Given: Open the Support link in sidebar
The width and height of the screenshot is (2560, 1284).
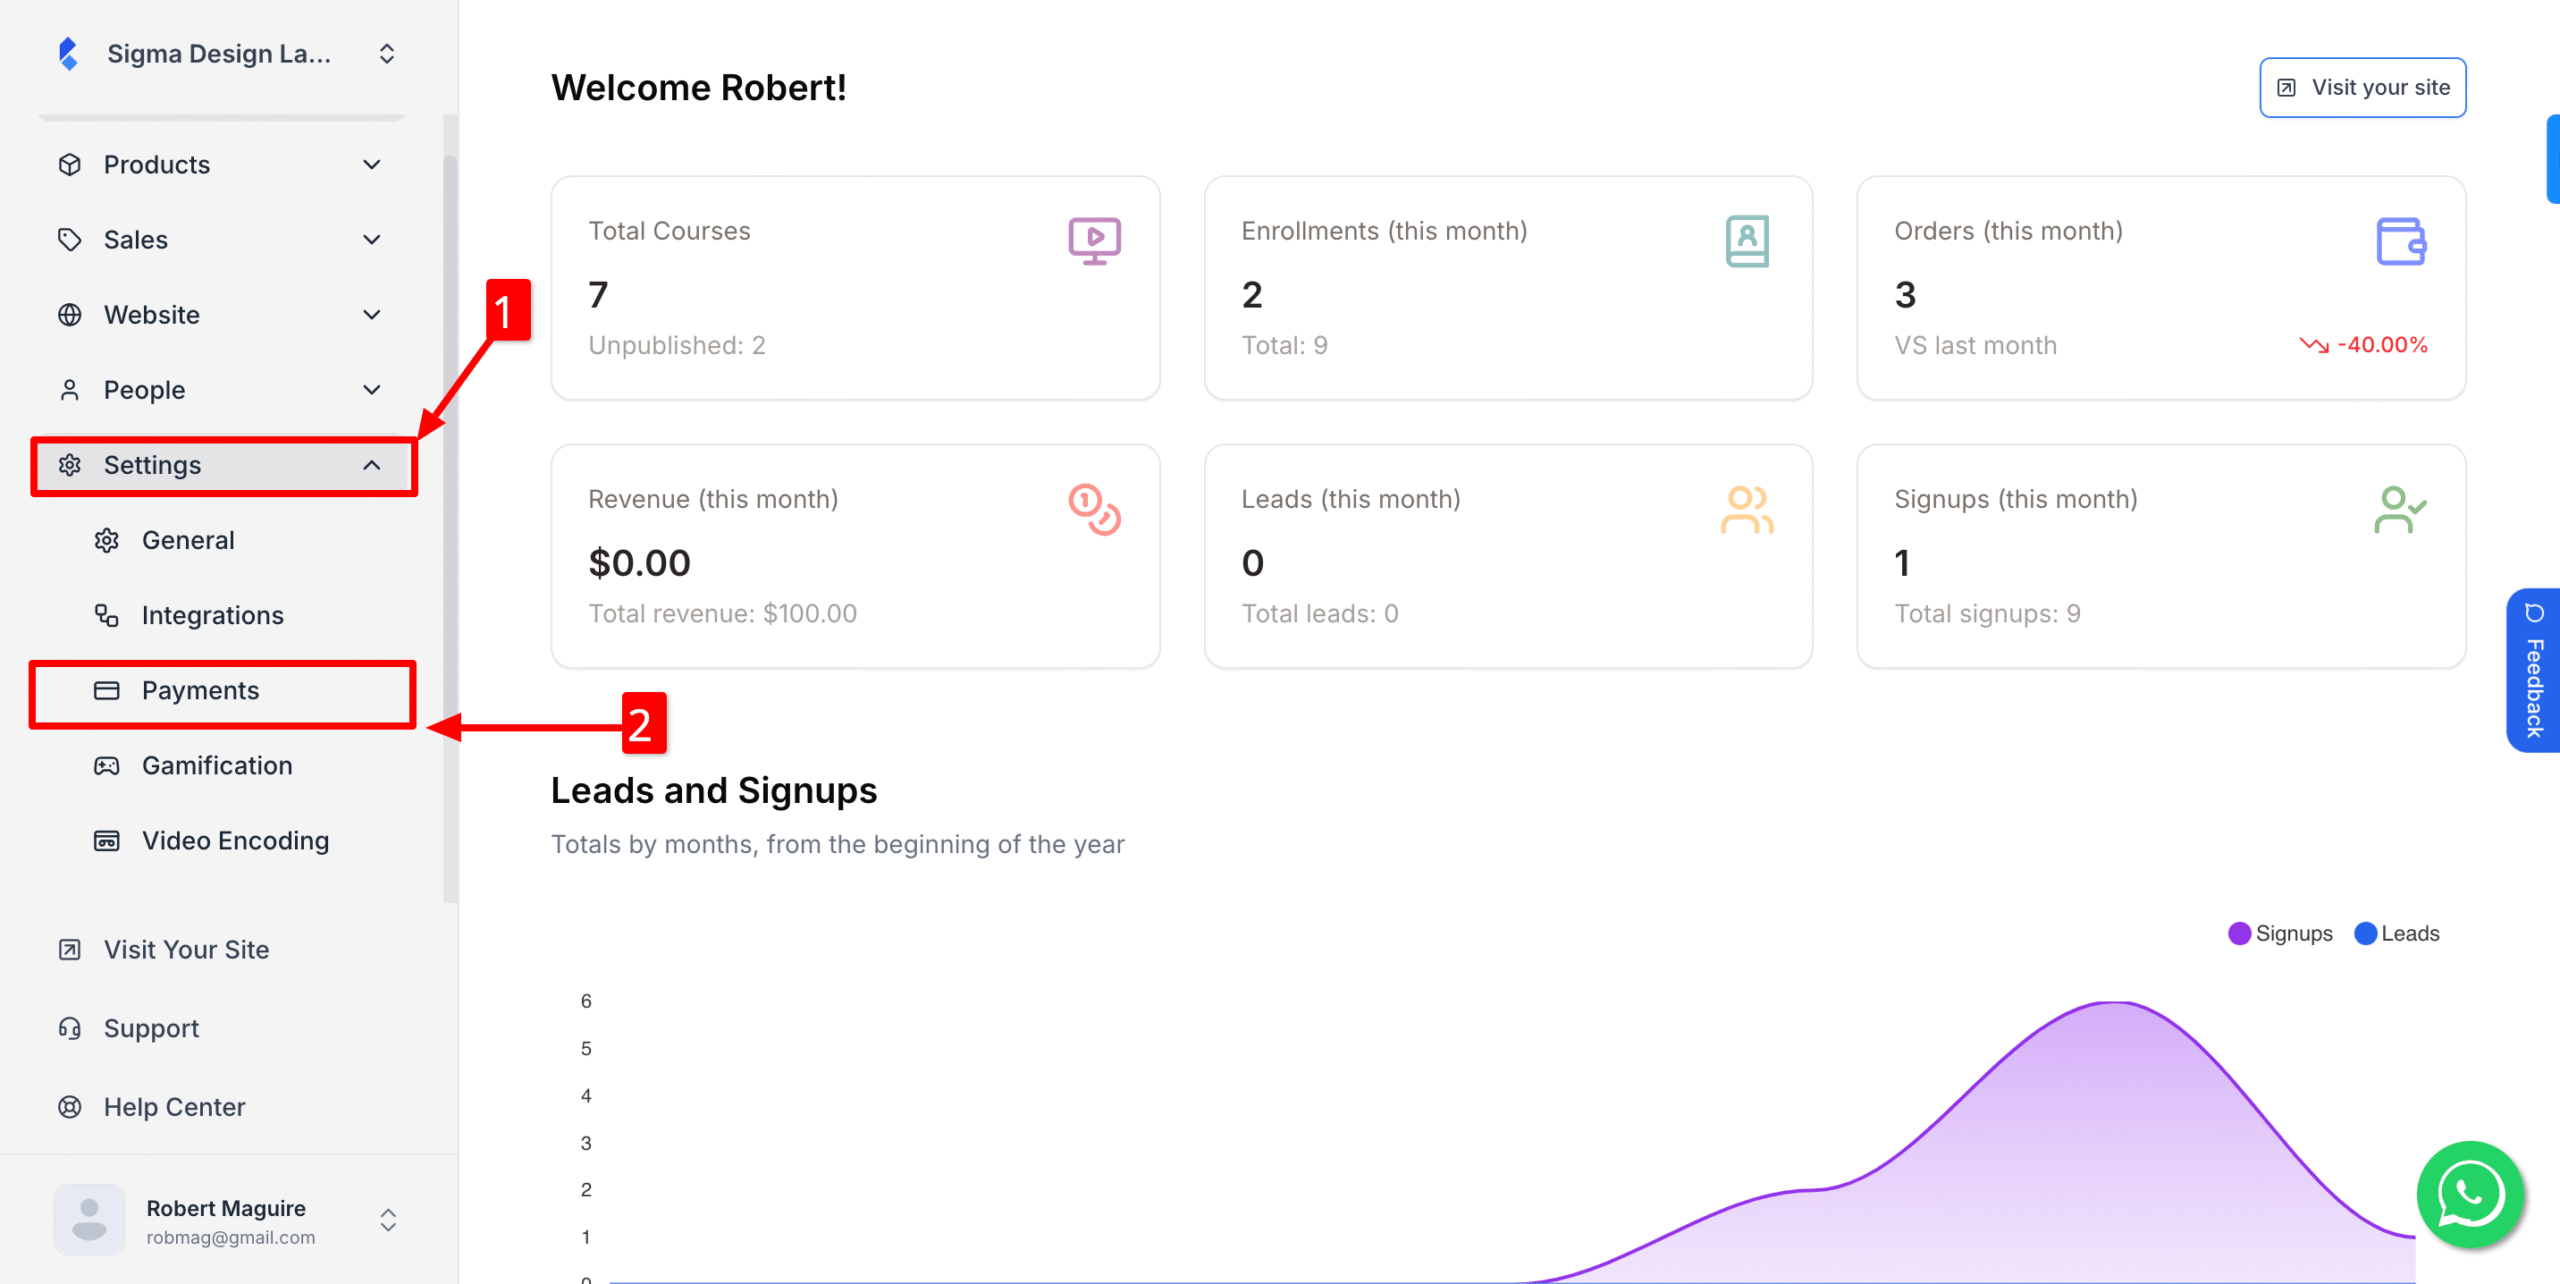Looking at the screenshot, I should coord(151,1028).
